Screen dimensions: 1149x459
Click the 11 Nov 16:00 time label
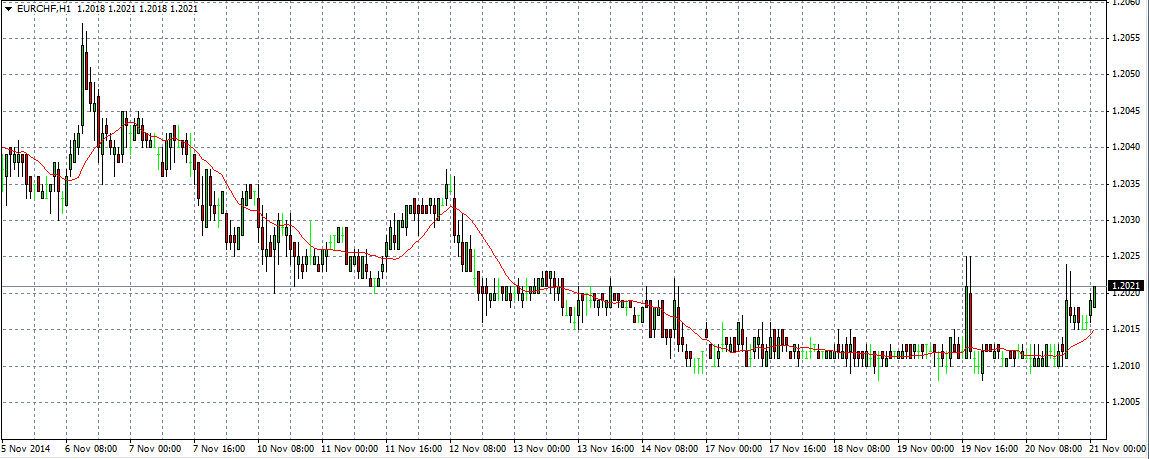(x=415, y=447)
